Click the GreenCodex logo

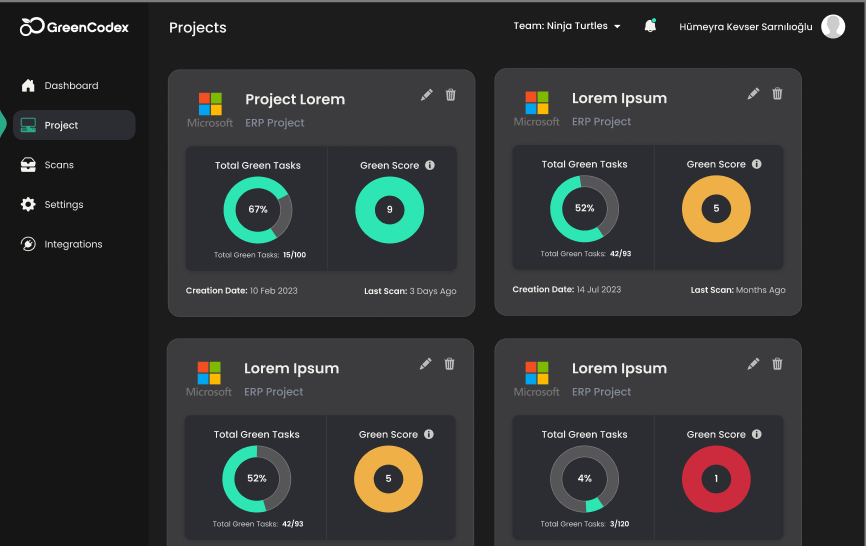75,27
